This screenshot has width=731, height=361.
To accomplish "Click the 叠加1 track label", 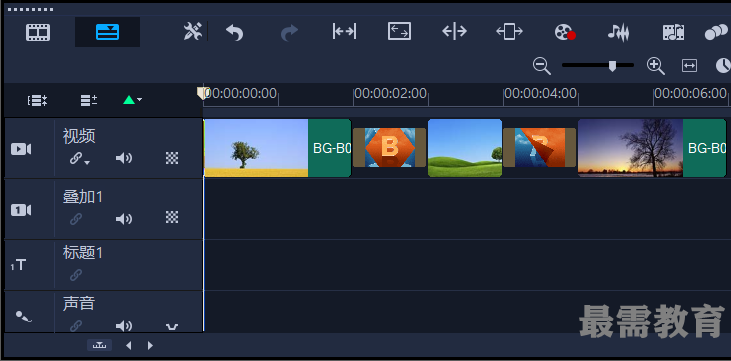I will tap(83, 197).
